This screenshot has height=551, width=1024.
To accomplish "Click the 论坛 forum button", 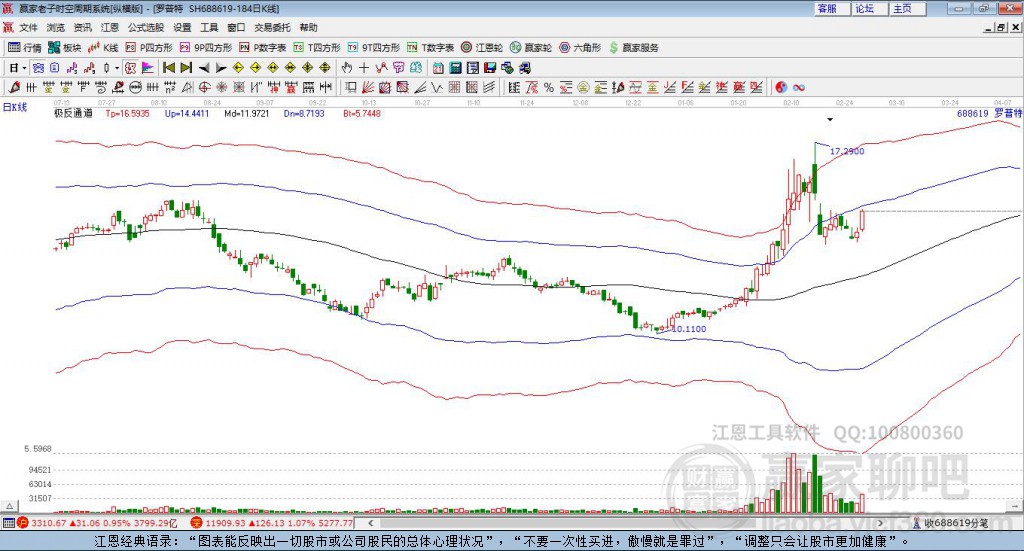I will point(869,8).
